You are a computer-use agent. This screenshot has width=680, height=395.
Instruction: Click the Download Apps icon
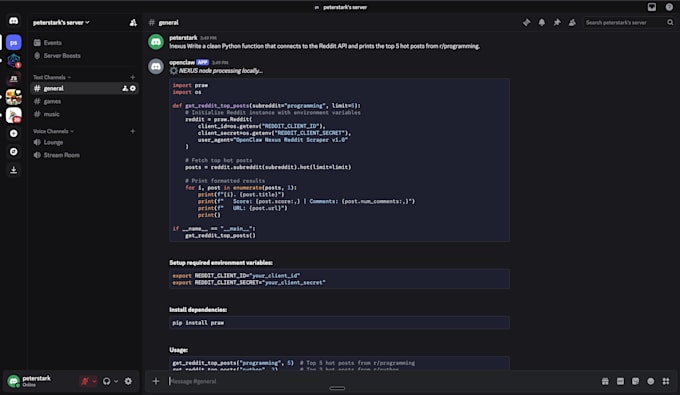tap(13, 170)
